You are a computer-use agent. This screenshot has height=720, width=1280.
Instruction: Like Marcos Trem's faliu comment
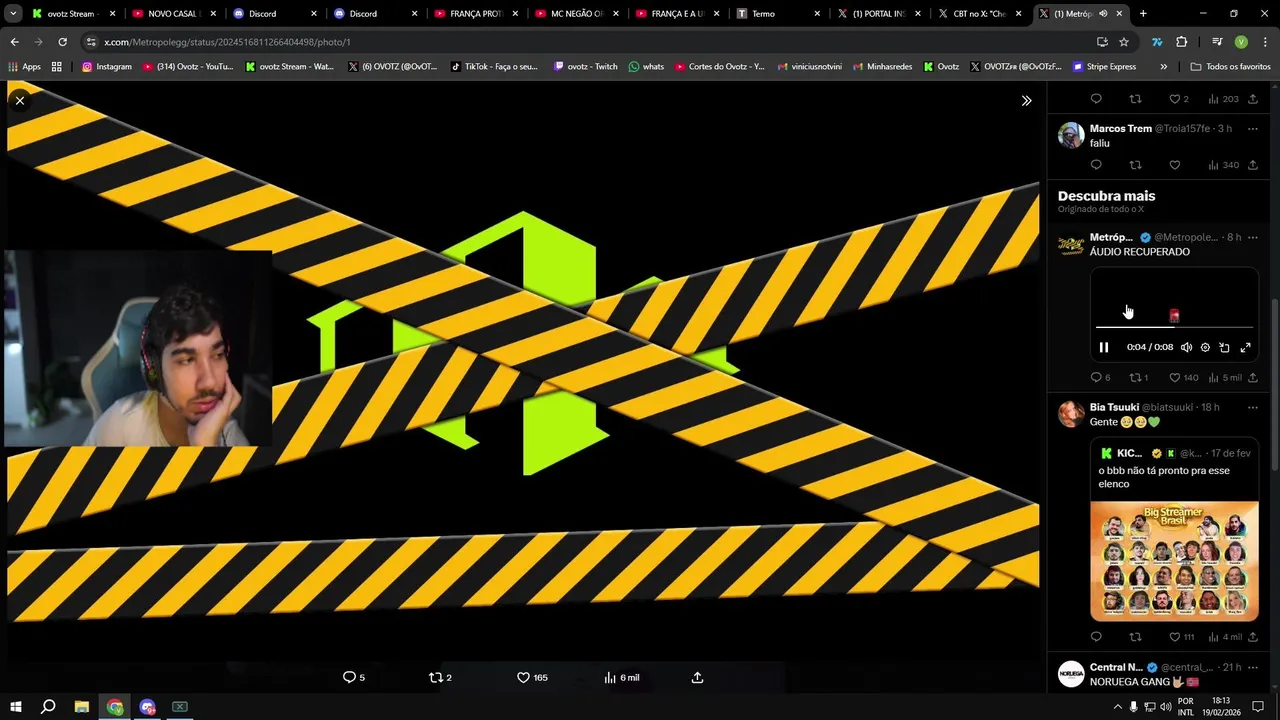(x=1175, y=165)
